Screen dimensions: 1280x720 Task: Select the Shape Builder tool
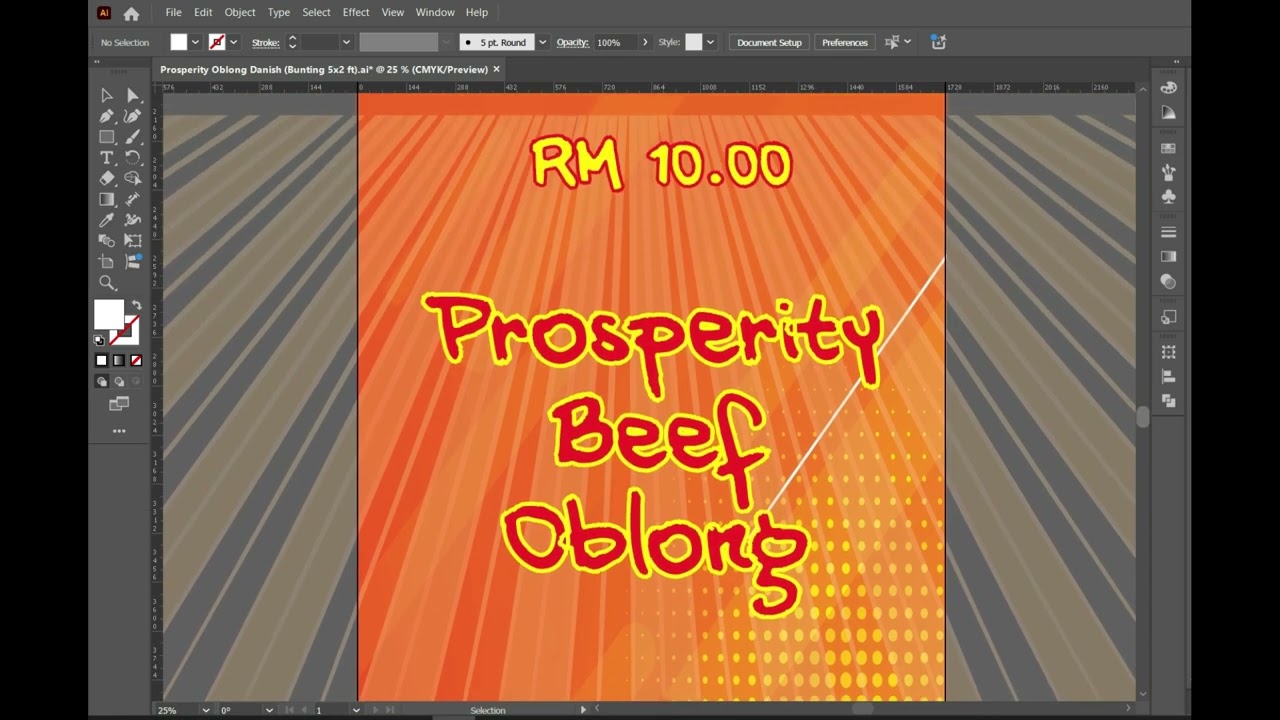[x=133, y=178]
